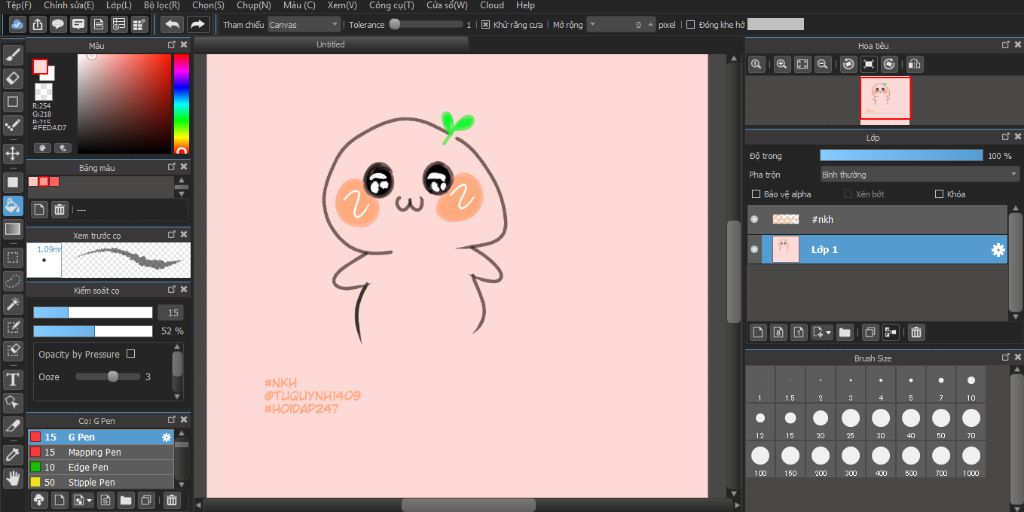Switch to the Untitled canvas tab

pos(330,44)
